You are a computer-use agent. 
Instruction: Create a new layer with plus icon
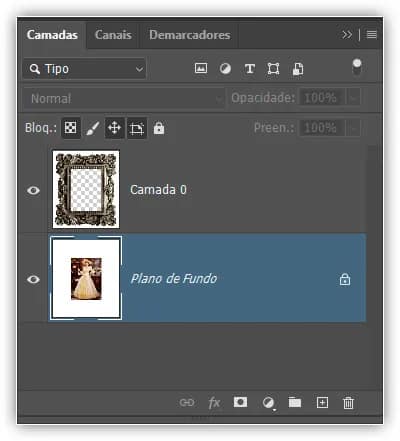coord(322,403)
